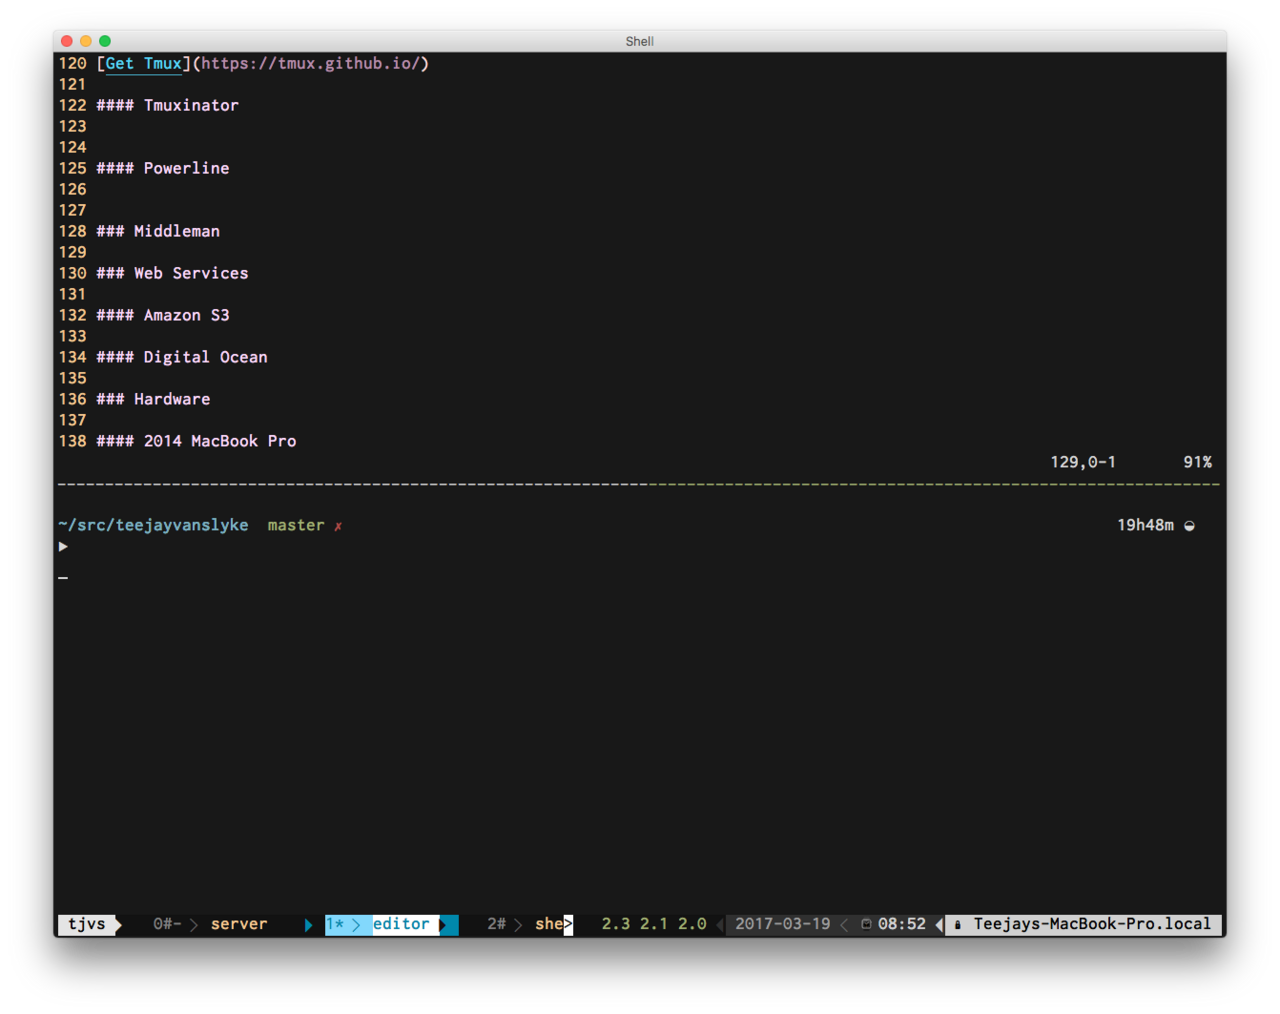Viewport: 1280px width, 1014px height.
Task: Click the blue arrow before 1* window
Action: coord(308,925)
